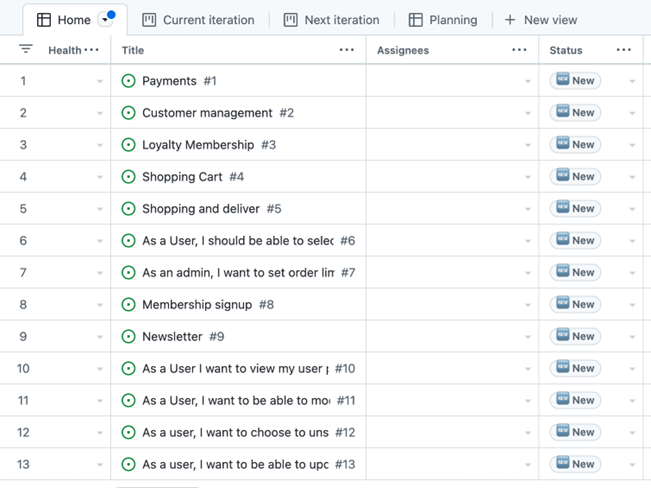
Task: Click the open issue icon for issue #12
Action: click(x=128, y=432)
